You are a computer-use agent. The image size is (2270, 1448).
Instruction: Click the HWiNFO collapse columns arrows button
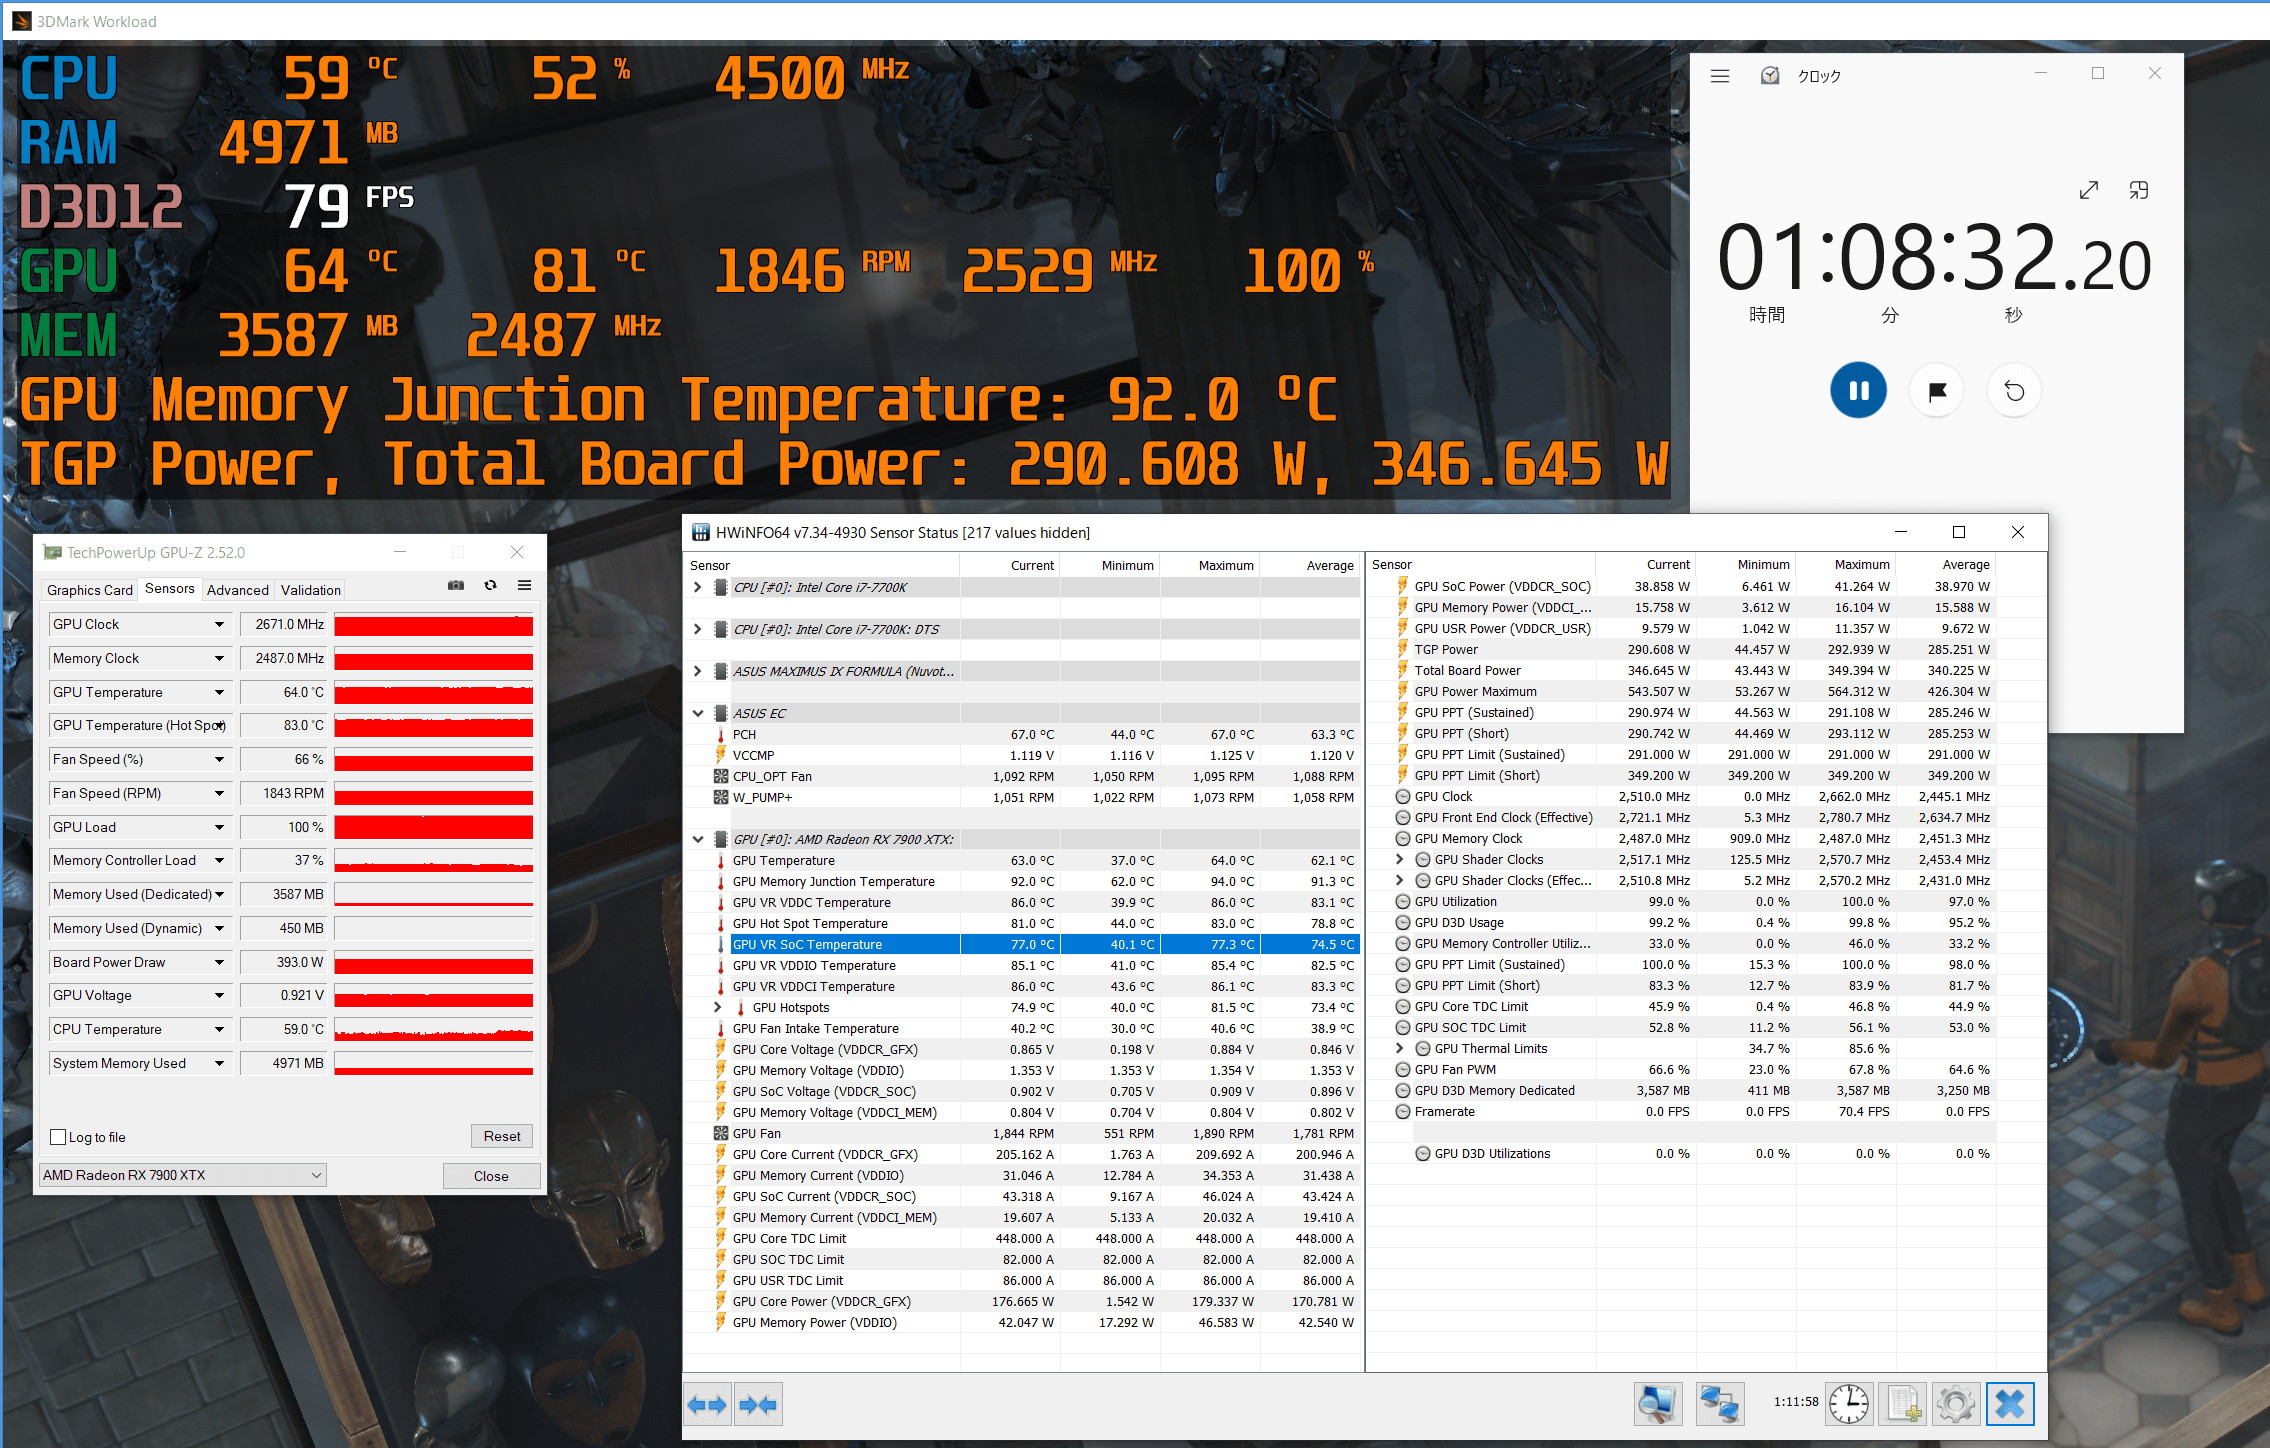[x=758, y=1405]
